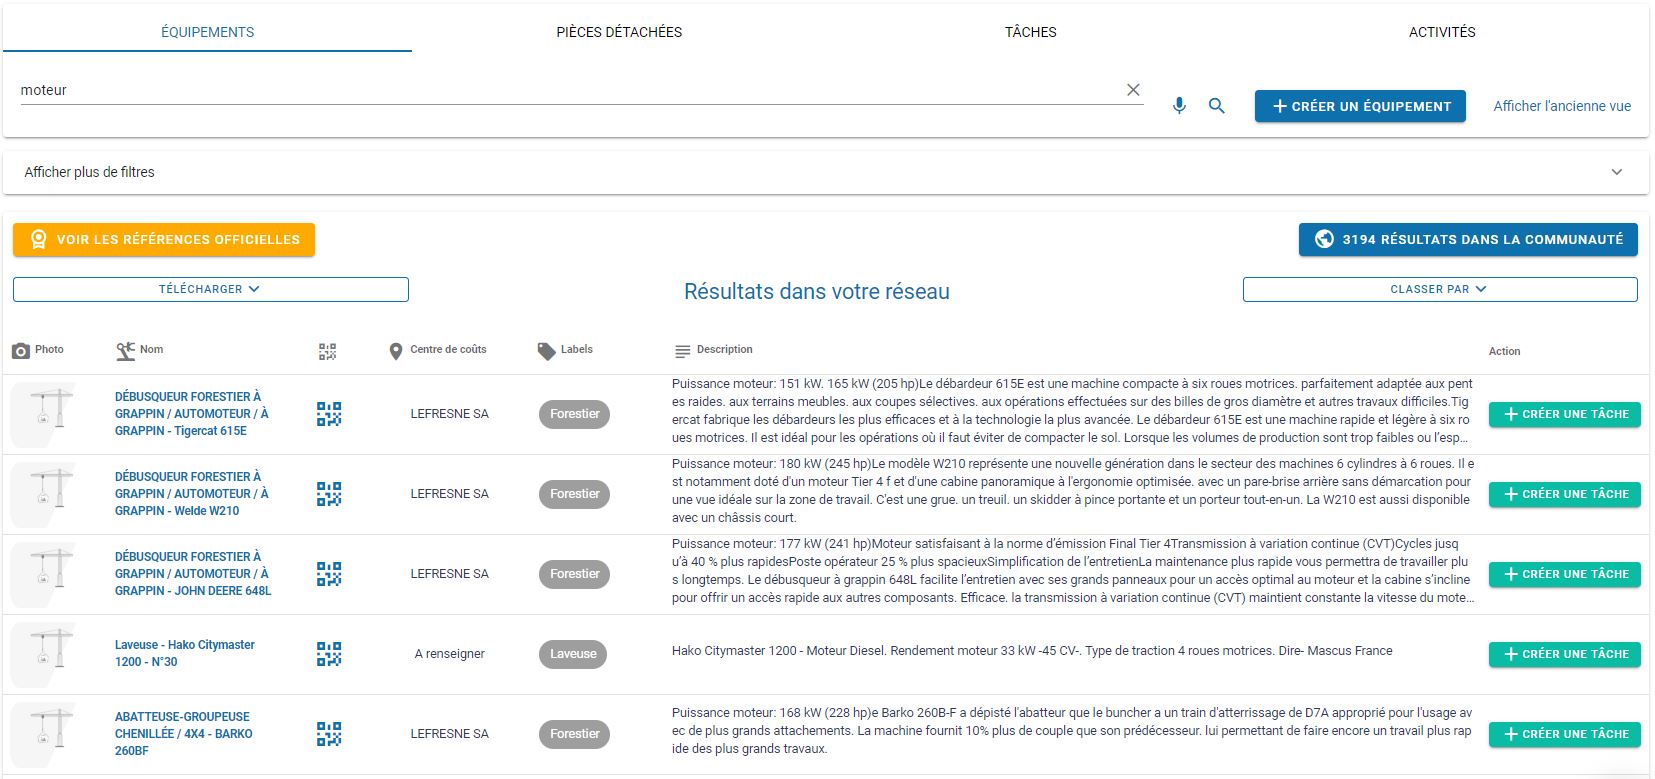Viewport: 1655px width, 779px height.
Task: Click the Forestier label on BARKO row
Action: tap(575, 734)
